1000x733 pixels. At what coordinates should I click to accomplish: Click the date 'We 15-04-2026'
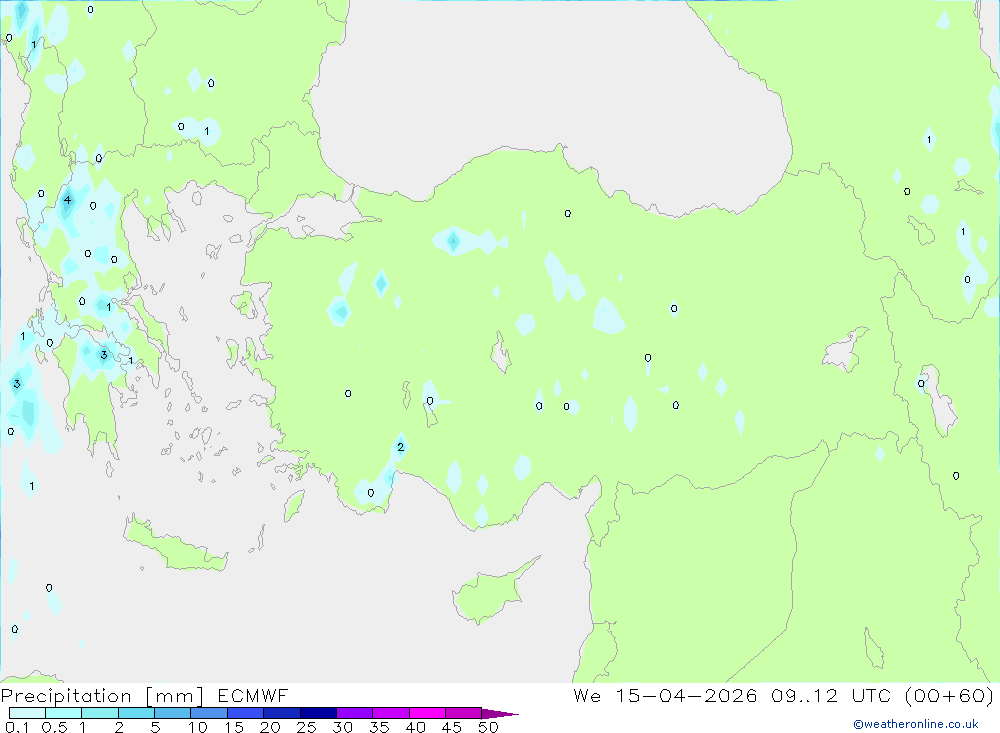[x=665, y=695]
